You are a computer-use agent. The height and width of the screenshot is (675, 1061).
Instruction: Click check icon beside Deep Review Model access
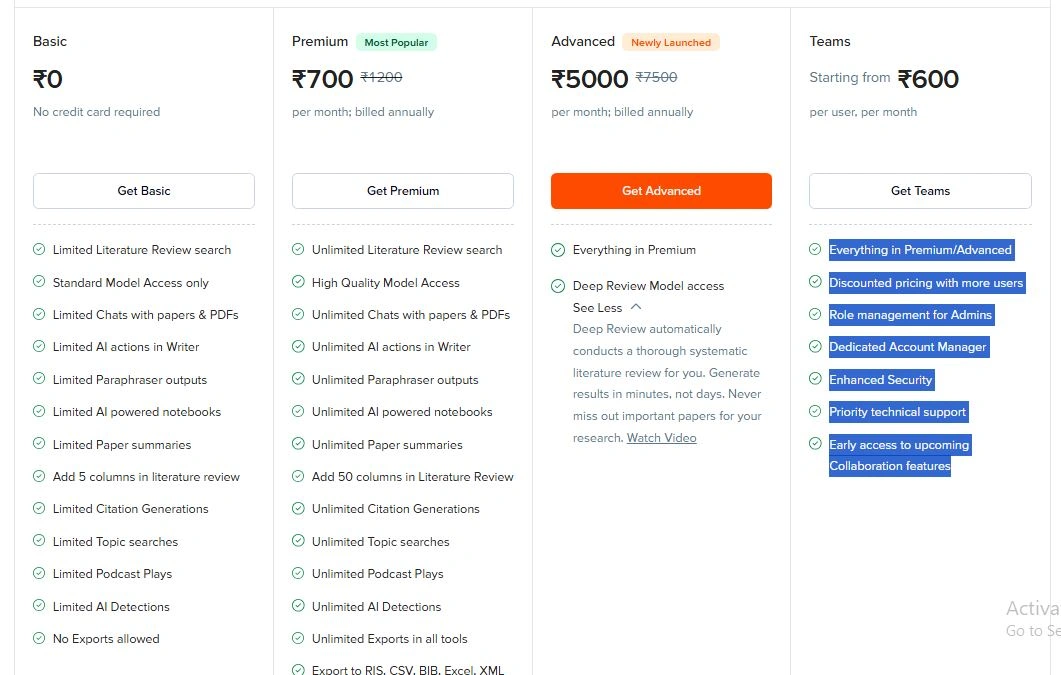558,286
